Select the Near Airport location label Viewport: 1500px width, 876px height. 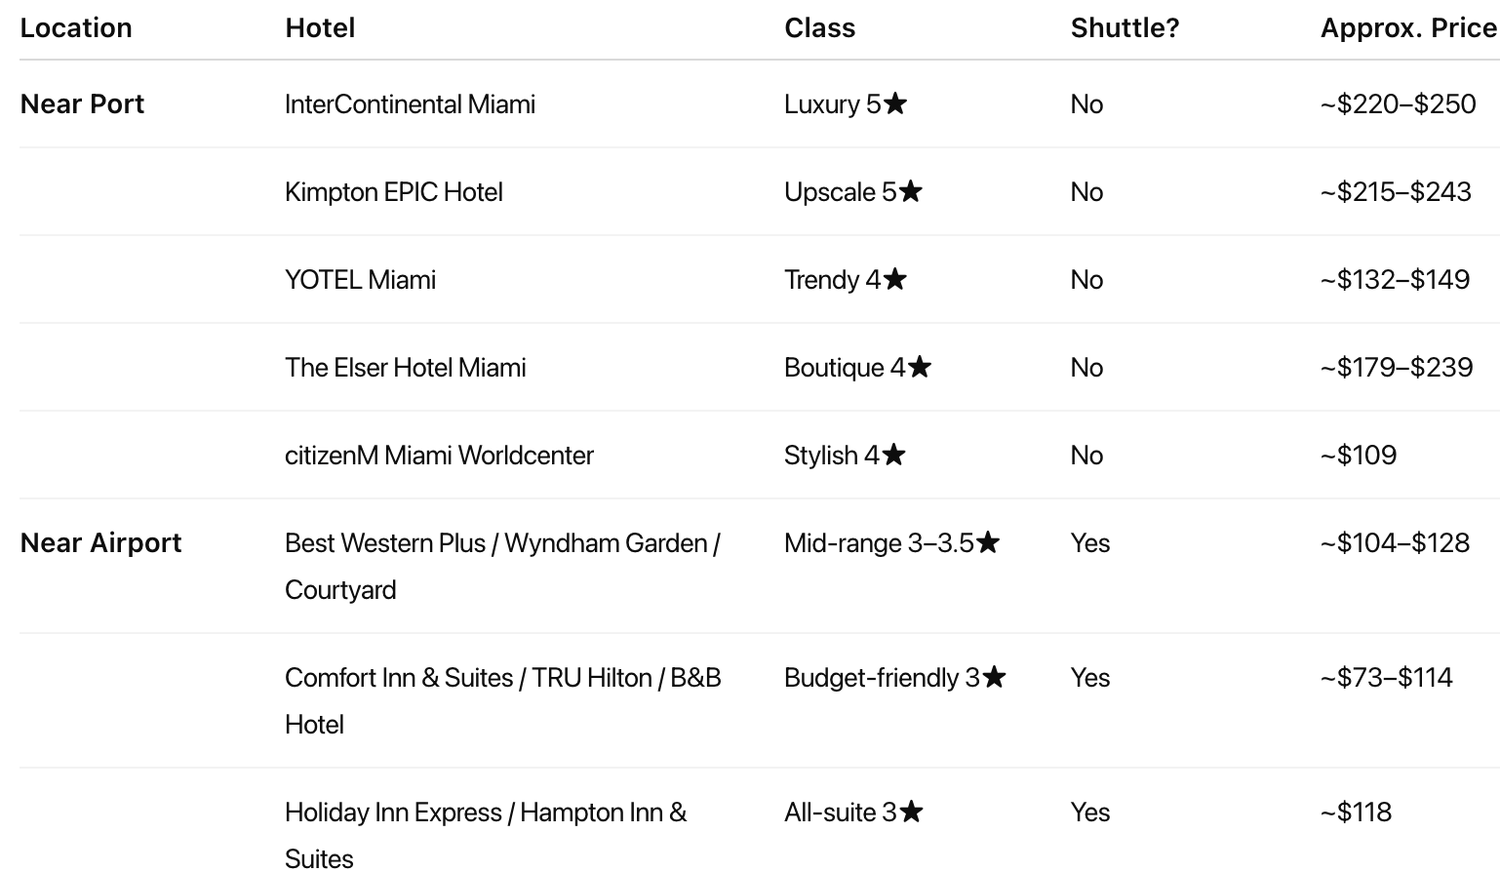click(x=101, y=543)
